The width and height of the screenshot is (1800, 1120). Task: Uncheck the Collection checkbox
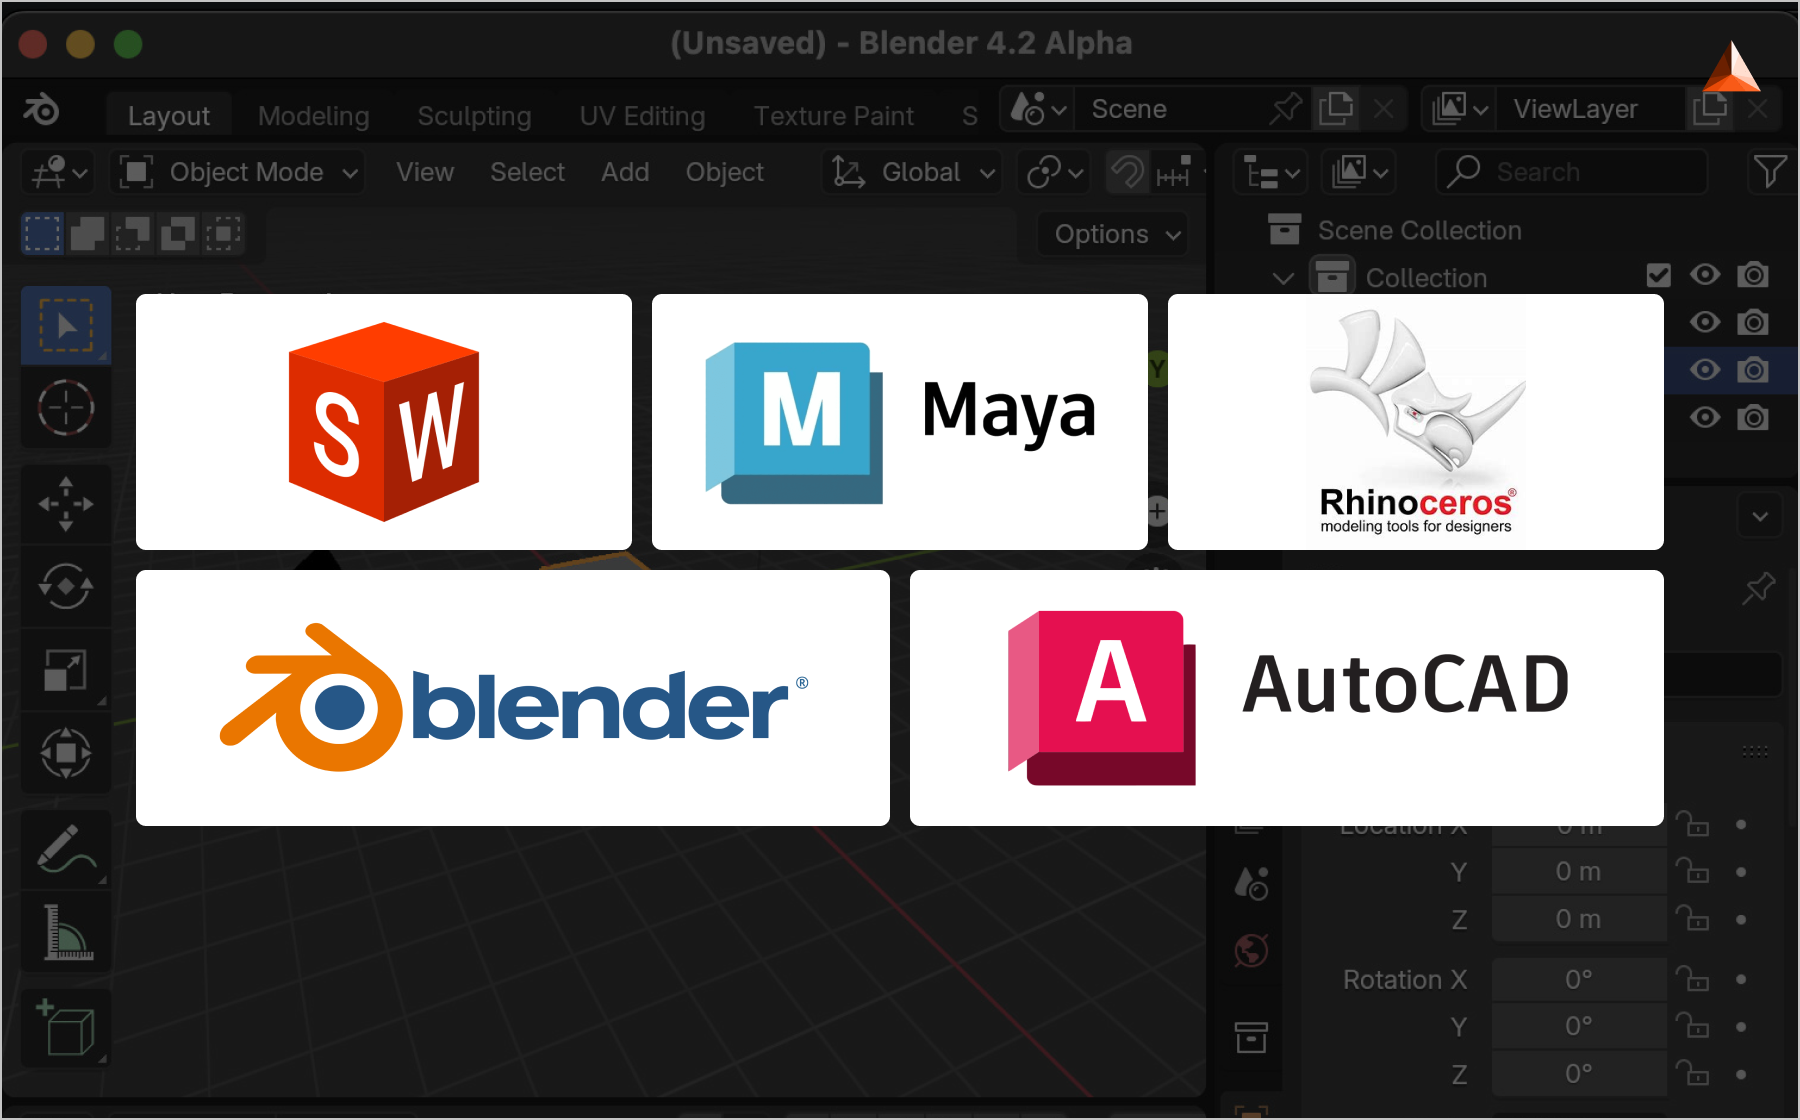tap(1658, 275)
